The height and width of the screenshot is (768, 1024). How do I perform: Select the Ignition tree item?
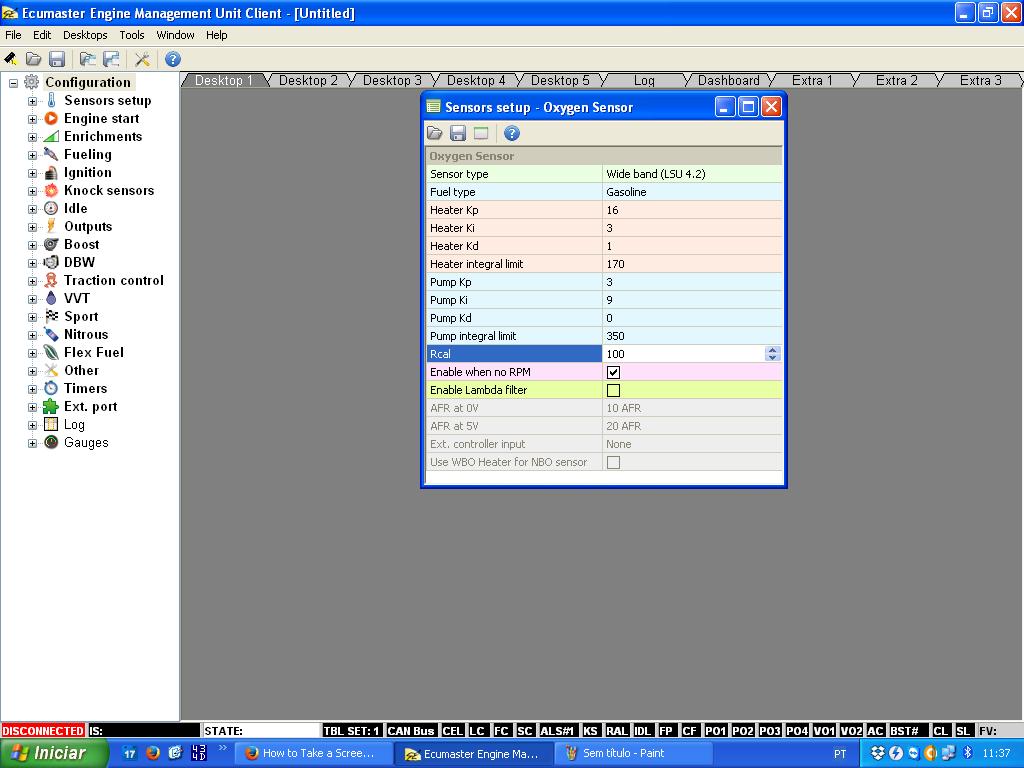[87, 172]
